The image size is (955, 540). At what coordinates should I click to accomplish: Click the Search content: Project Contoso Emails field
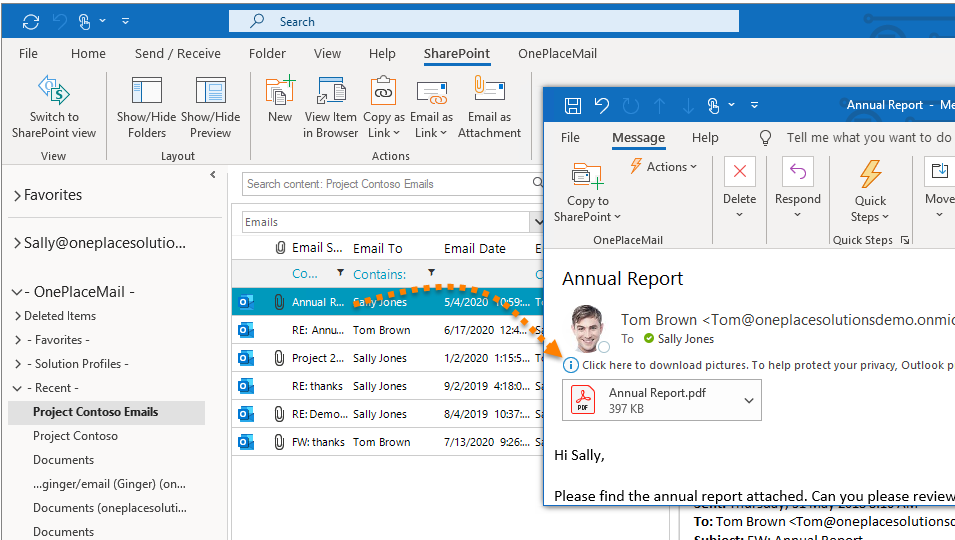coord(387,184)
